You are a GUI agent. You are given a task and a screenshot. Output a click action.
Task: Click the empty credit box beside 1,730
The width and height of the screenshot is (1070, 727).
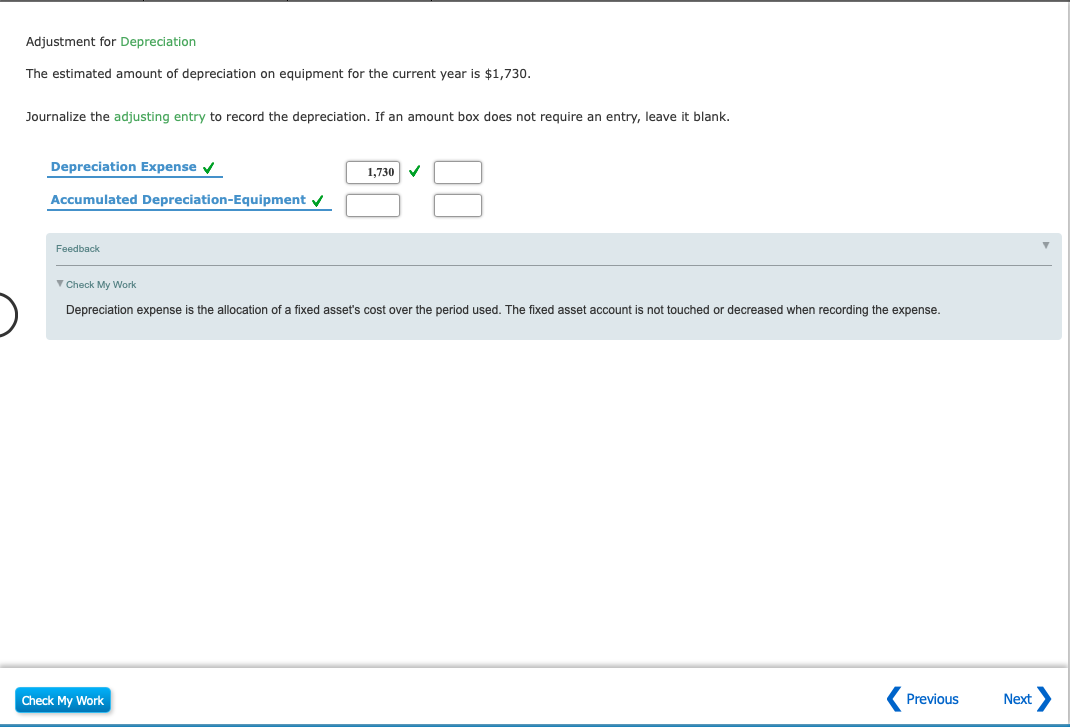(x=457, y=171)
